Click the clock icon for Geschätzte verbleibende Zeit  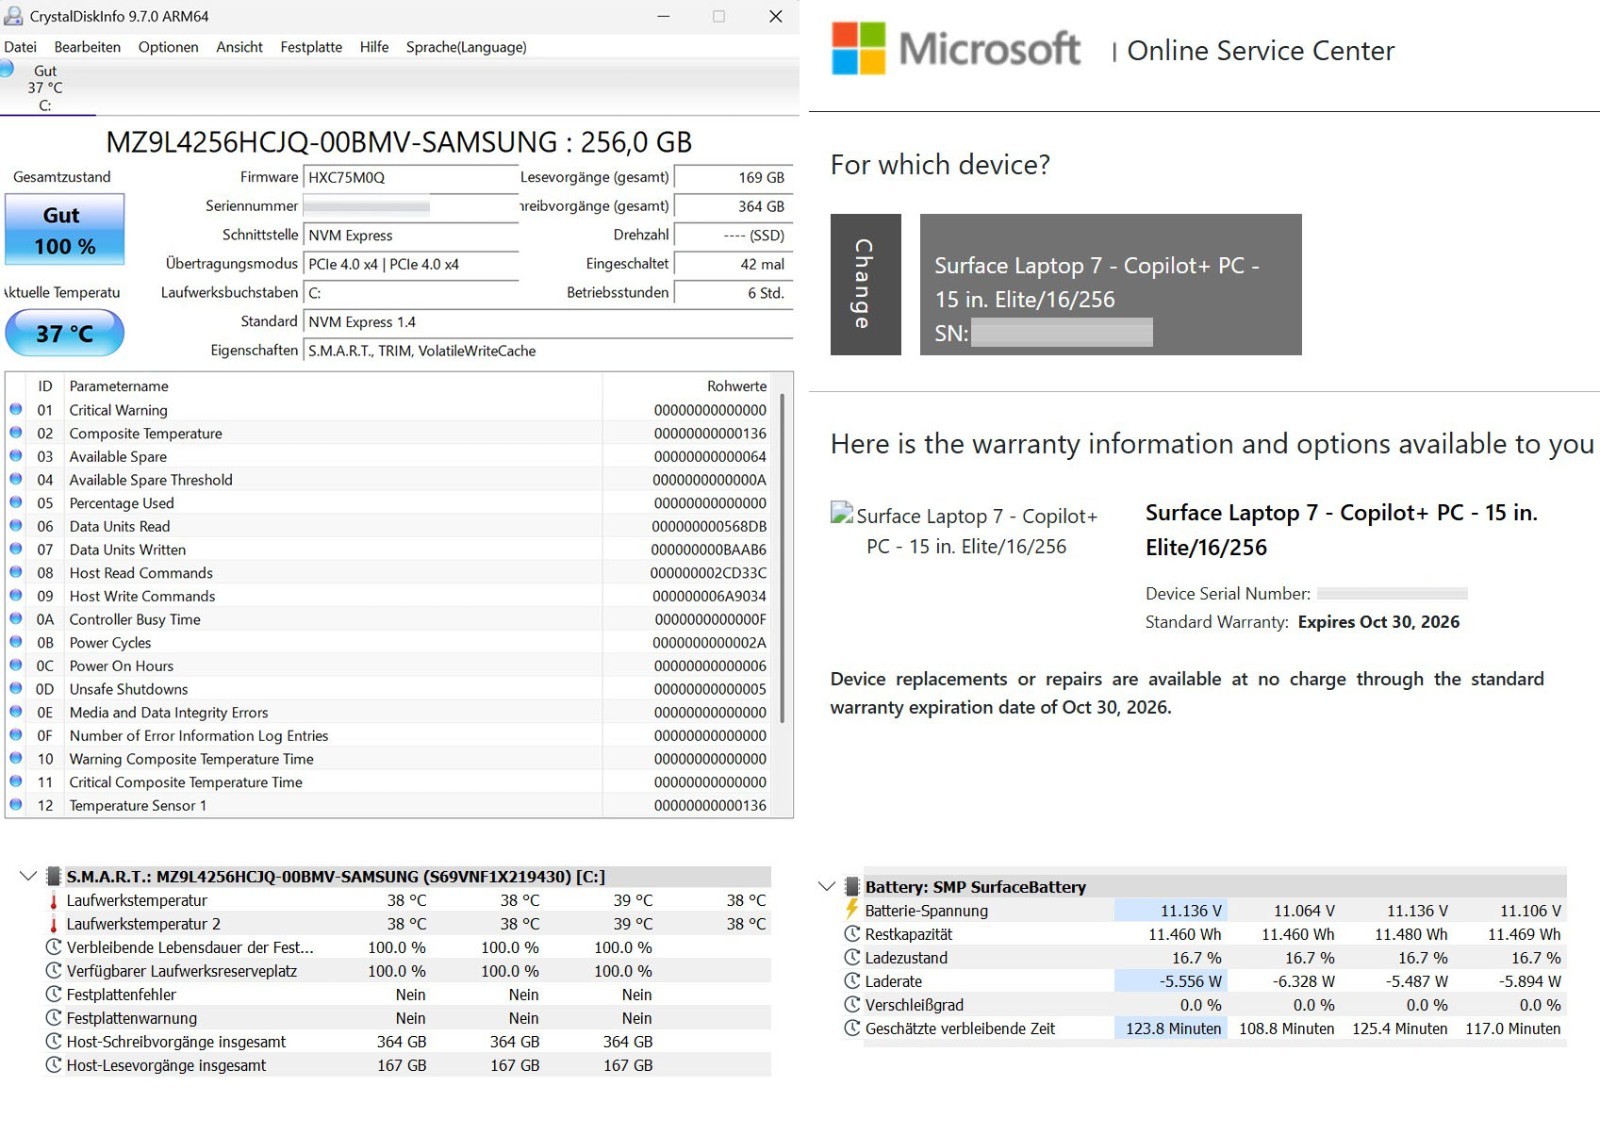pyautogui.click(x=852, y=1028)
